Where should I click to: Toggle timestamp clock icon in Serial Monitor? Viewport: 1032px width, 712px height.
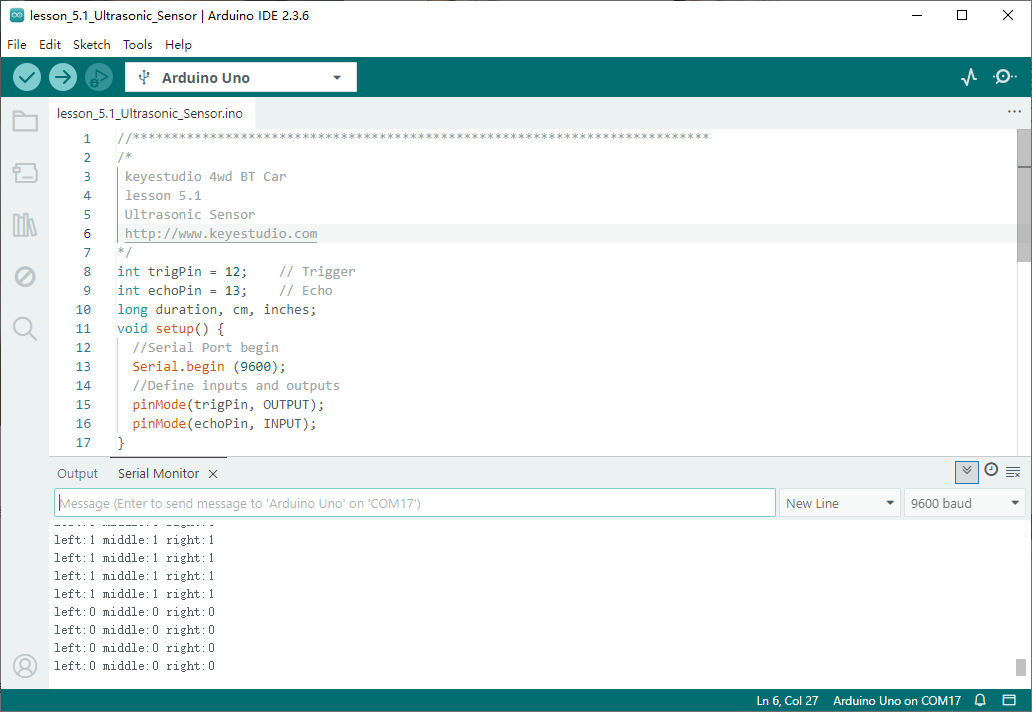[991, 470]
